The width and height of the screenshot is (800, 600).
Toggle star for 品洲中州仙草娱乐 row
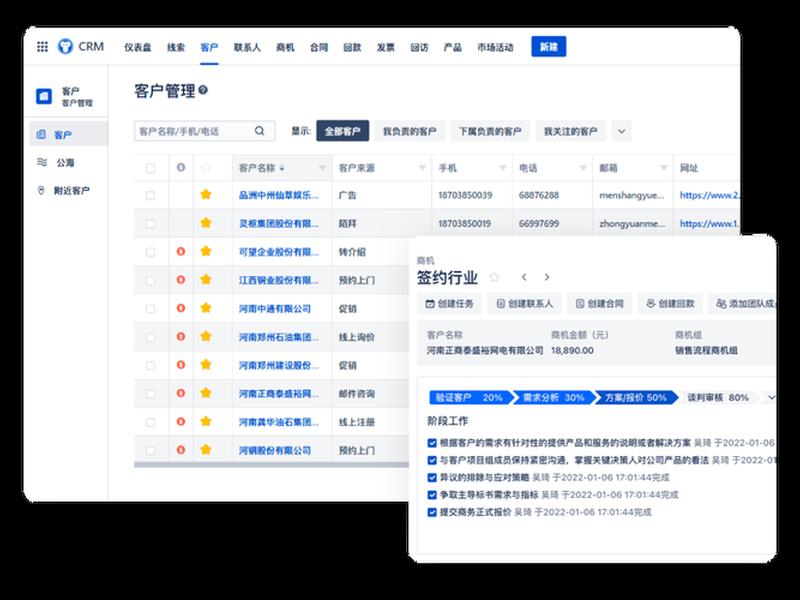[x=206, y=194]
